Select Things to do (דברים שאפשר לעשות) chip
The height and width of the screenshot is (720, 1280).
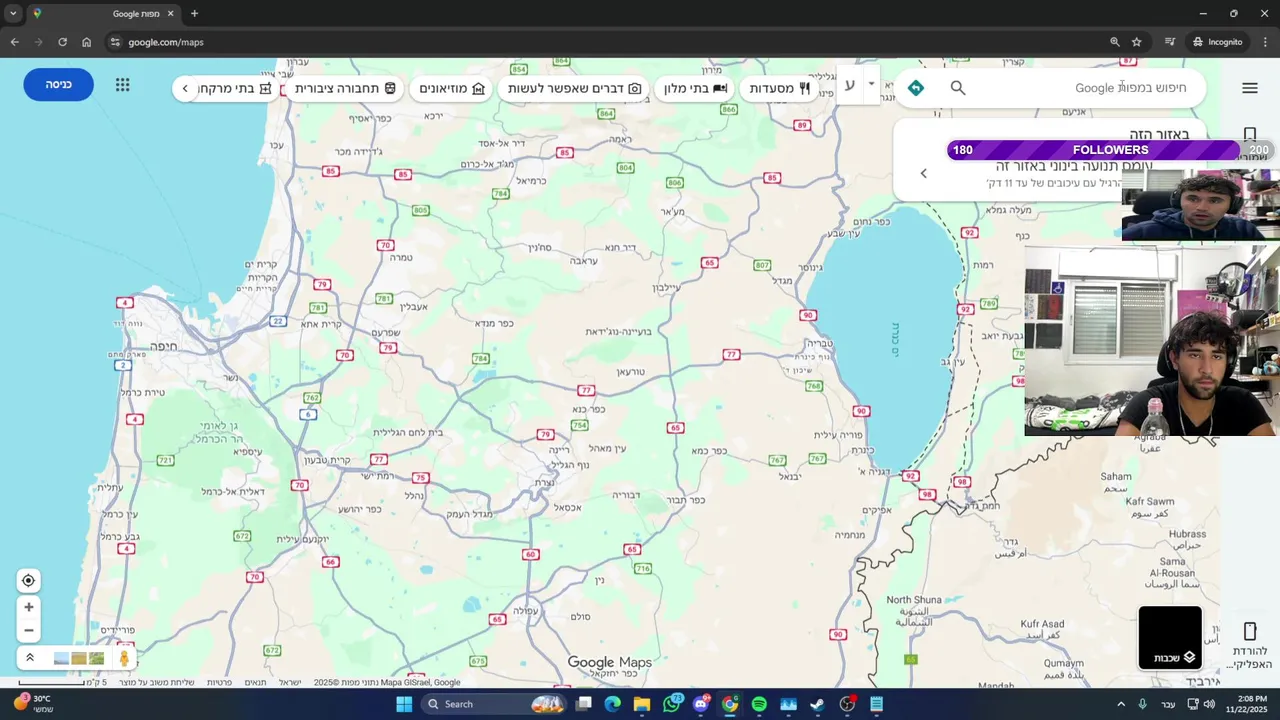[575, 88]
